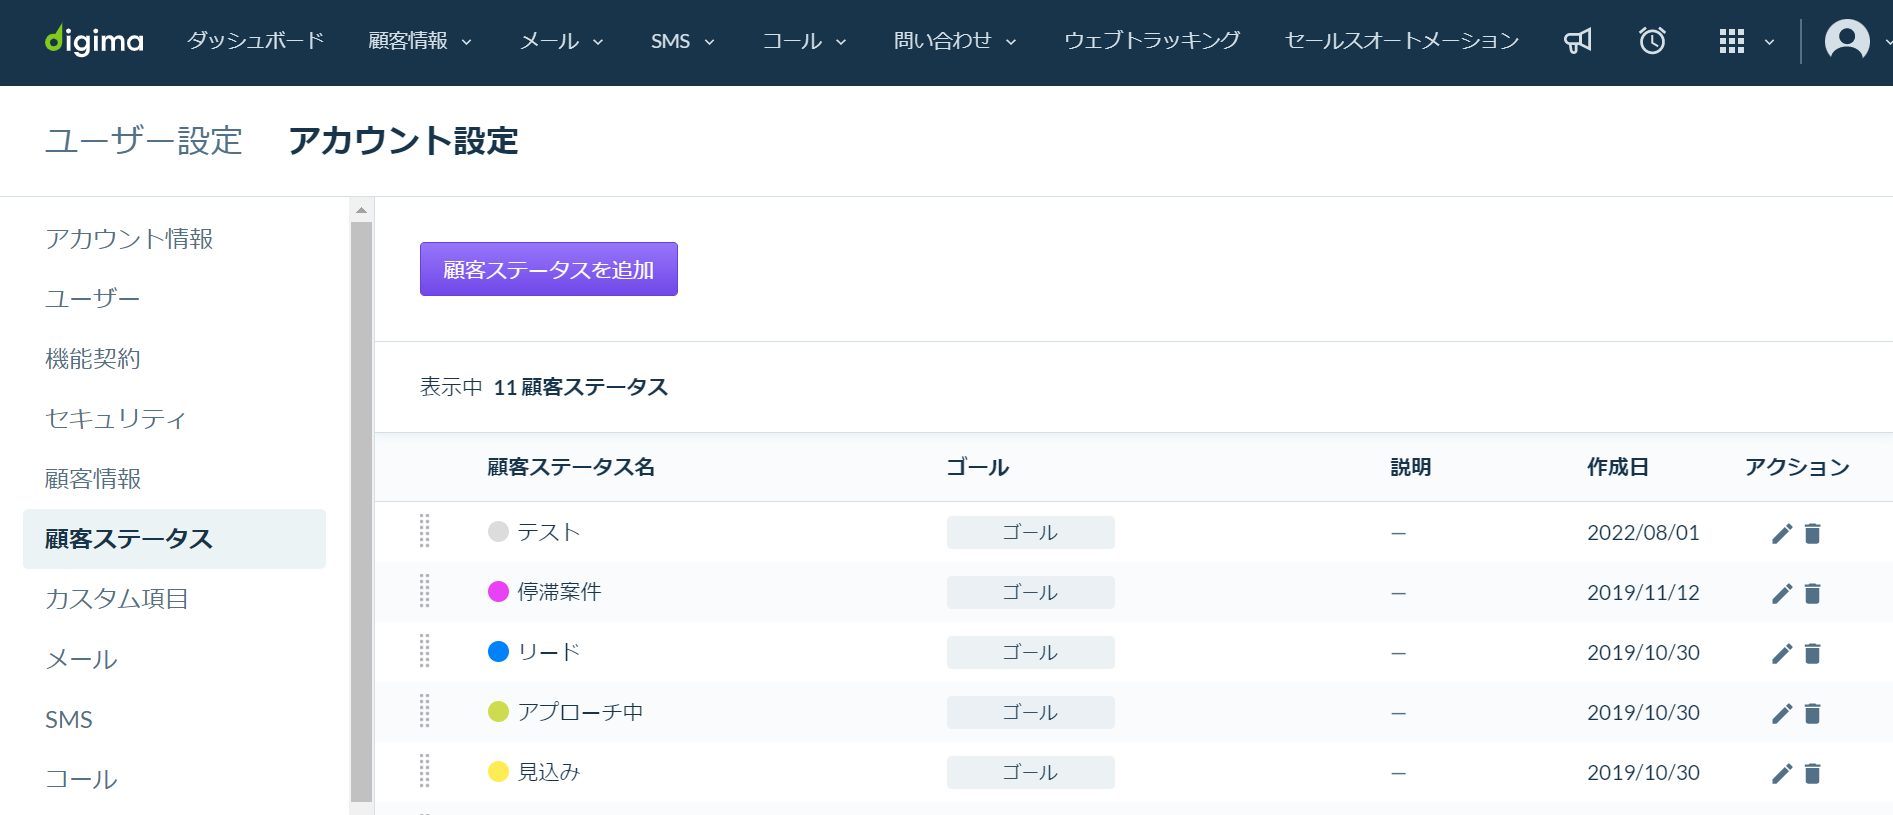
Task: Expand the SMS top menu
Action: pos(683,41)
